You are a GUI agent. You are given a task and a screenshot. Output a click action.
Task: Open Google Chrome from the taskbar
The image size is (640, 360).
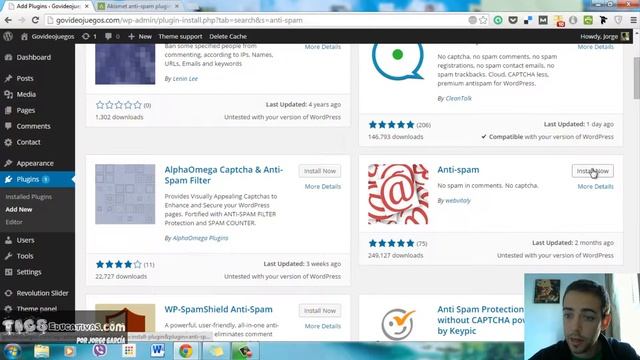pos(186,351)
